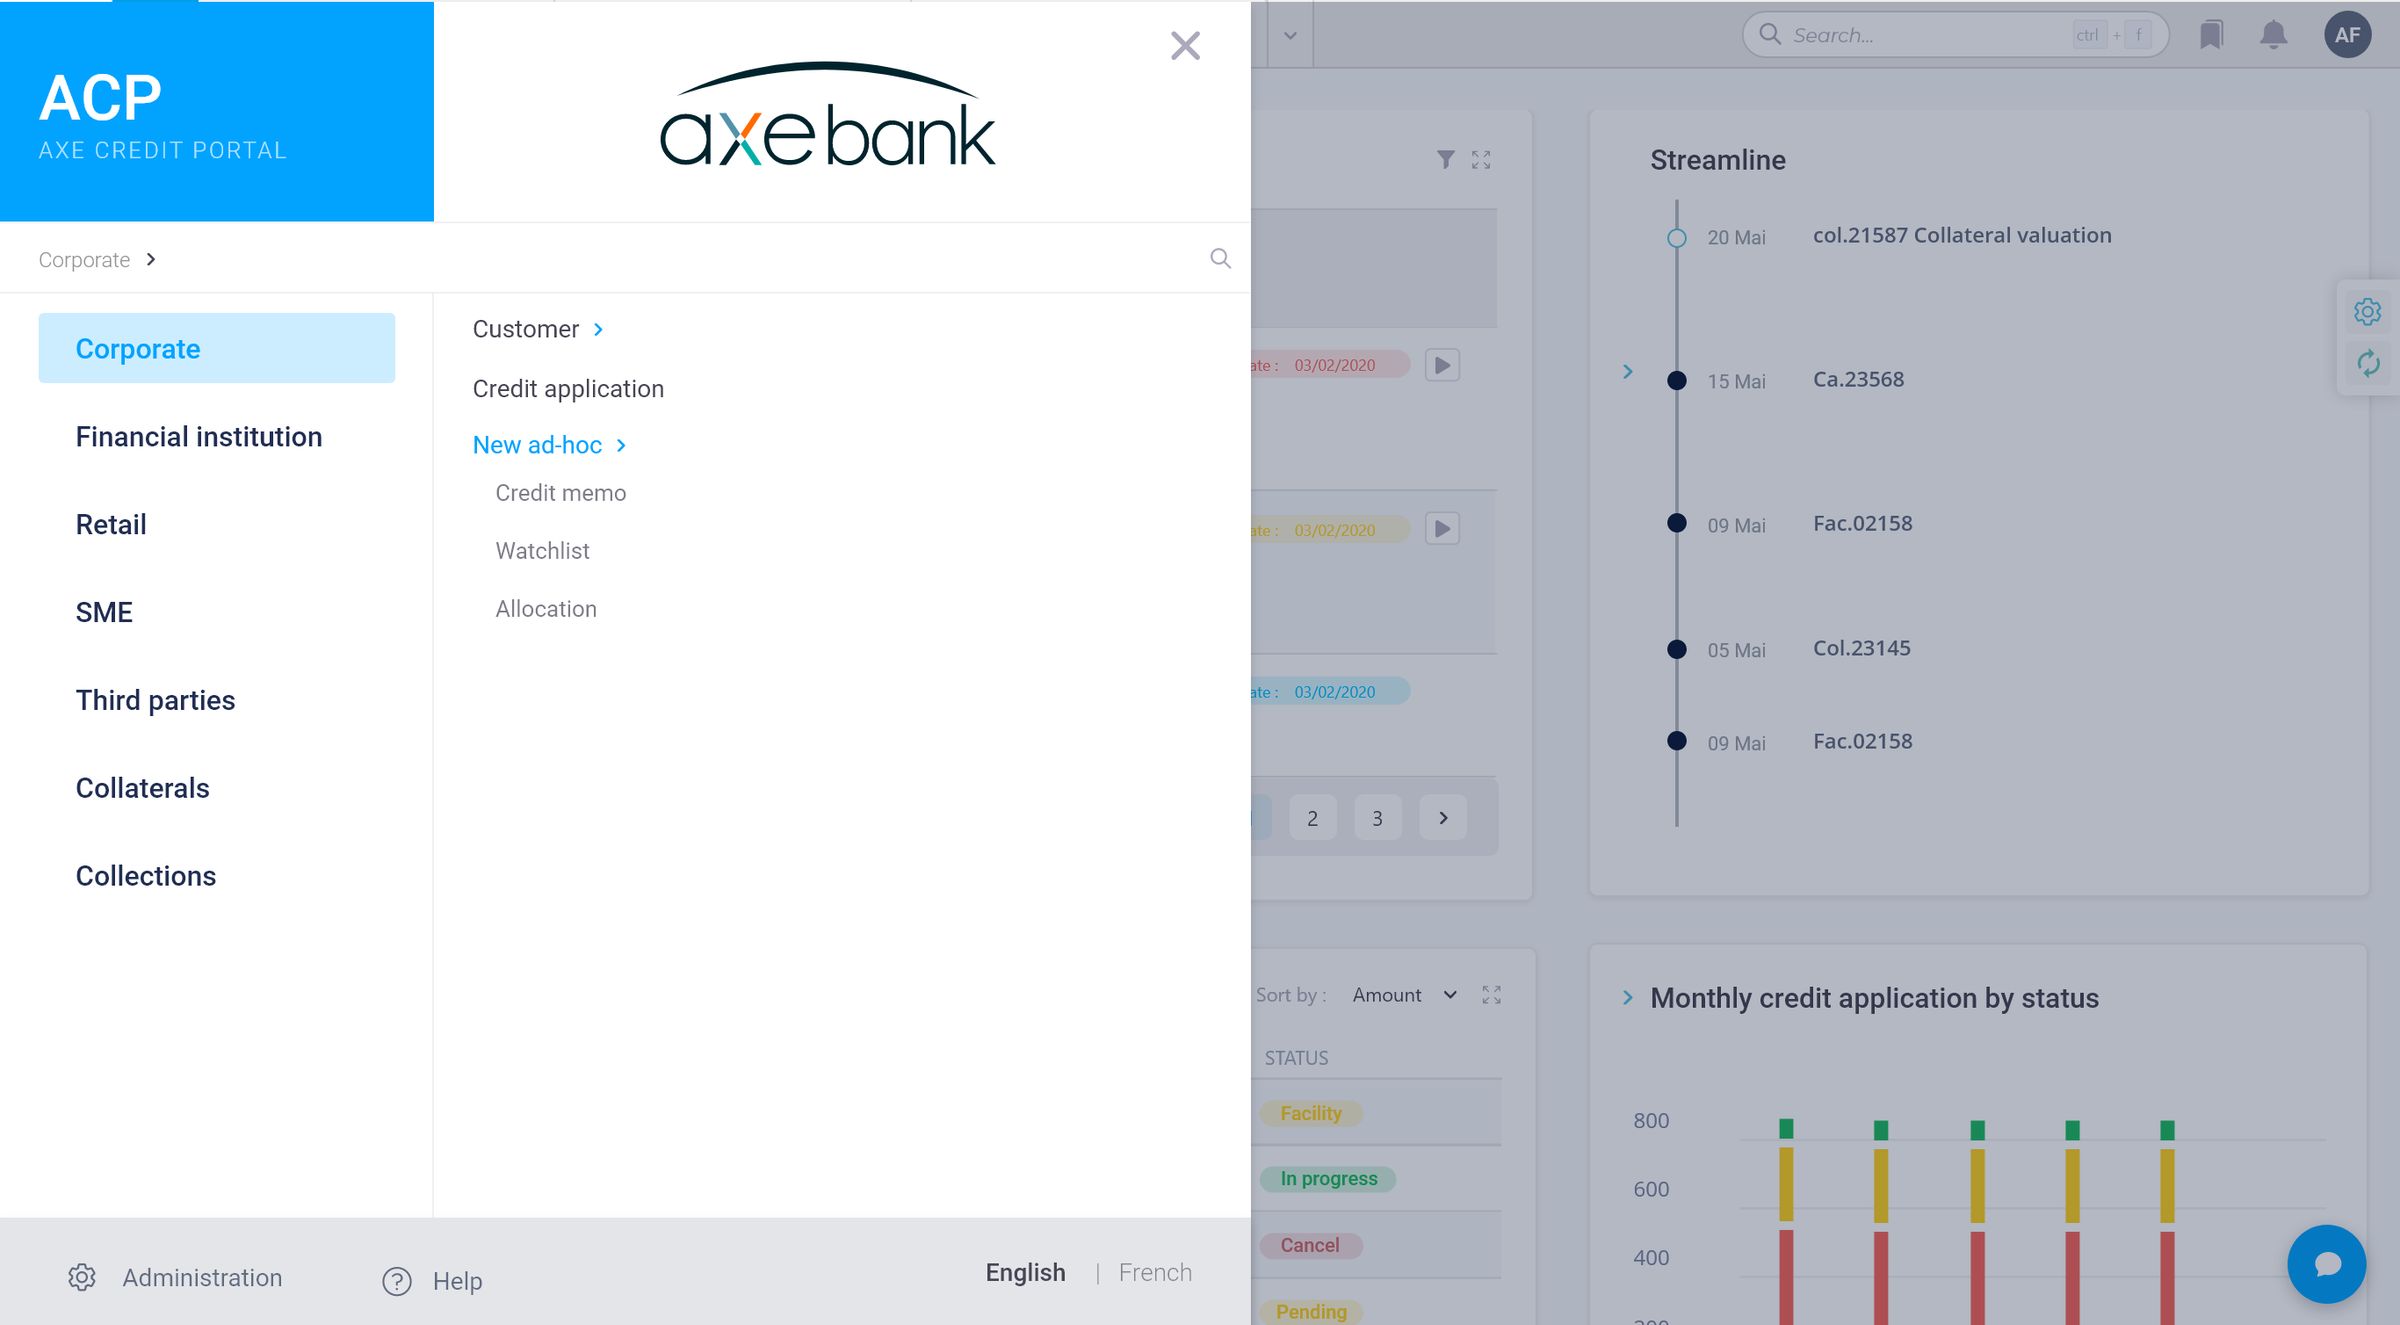Open the settings gear on the right edge
The height and width of the screenshot is (1325, 2400).
tap(2368, 311)
